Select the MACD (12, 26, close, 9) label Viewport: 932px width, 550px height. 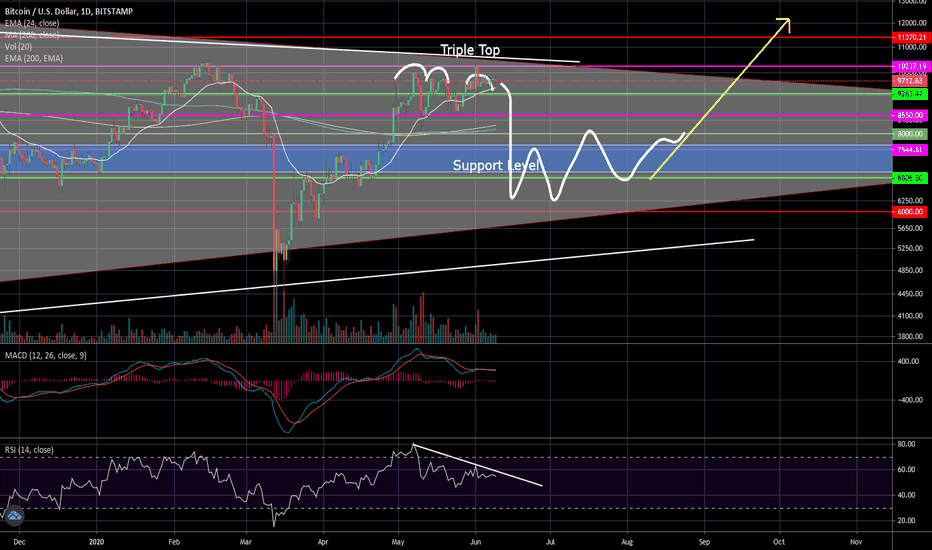coord(46,355)
